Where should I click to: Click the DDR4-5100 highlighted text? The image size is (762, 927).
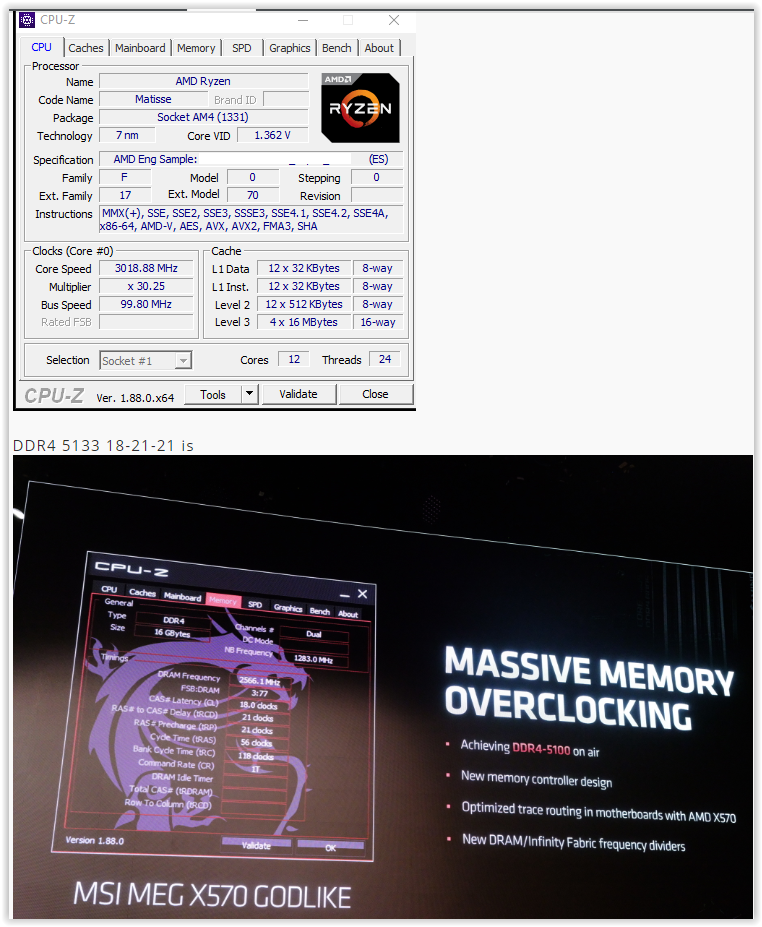tap(541, 749)
